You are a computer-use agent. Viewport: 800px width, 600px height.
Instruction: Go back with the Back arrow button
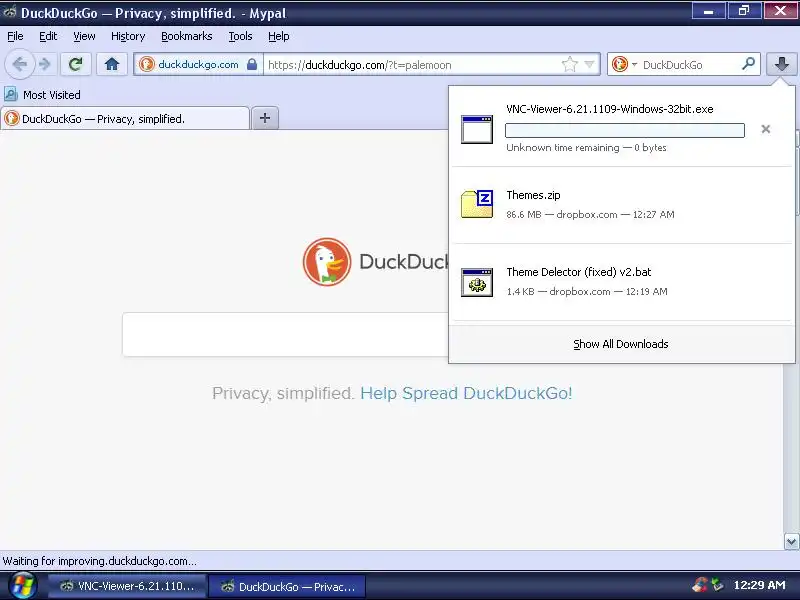click(x=19, y=64)
